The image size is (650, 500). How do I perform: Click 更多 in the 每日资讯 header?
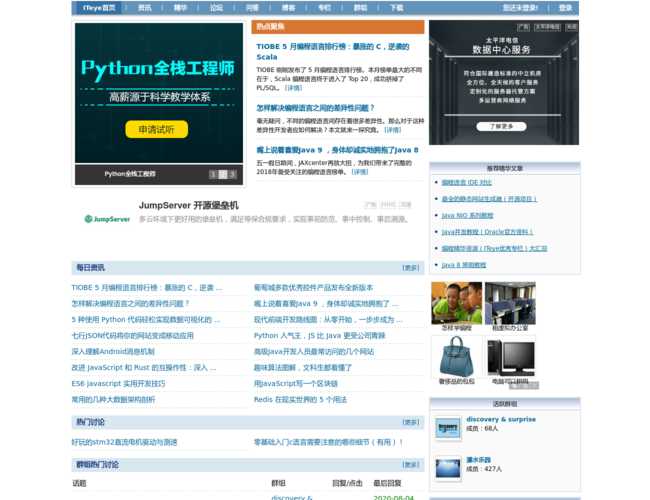click(411, 268)
